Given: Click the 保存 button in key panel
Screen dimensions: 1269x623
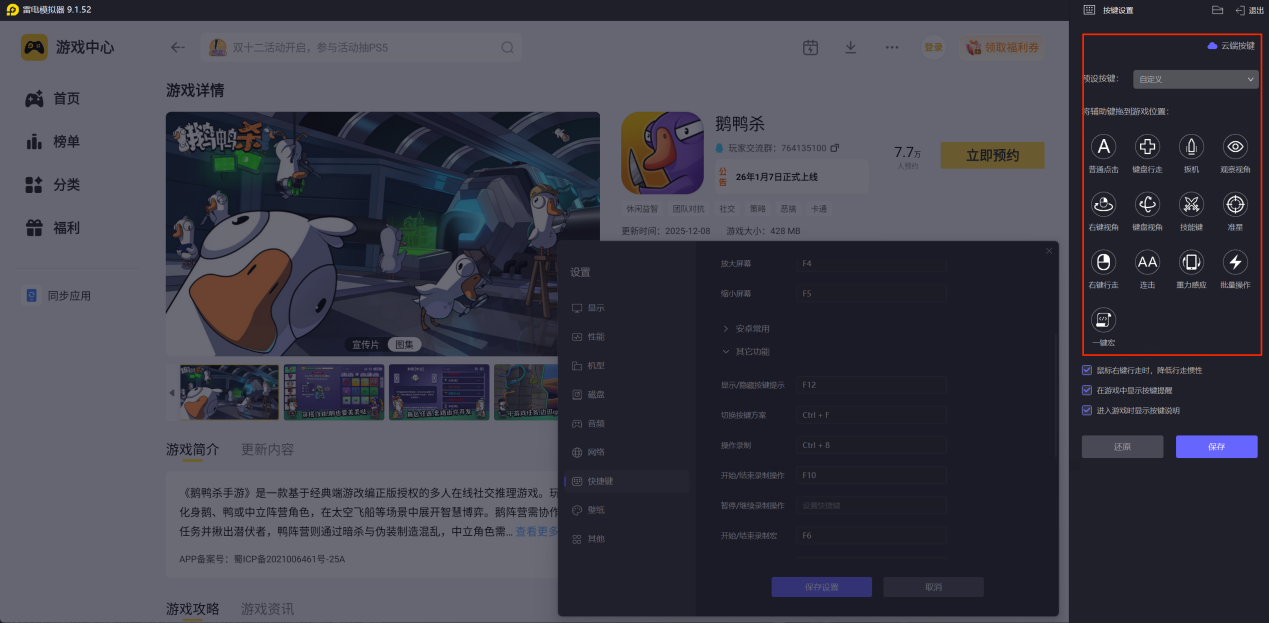Looking at the screenshot, I should [x=1216, y=447].
